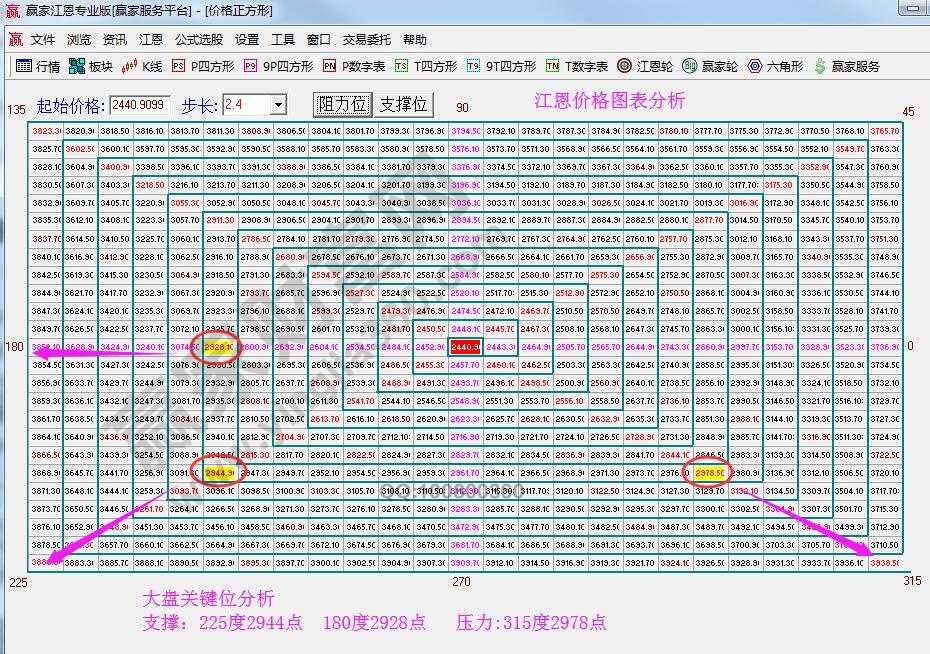The image size is (930, 654).
Task: Toggle the 阻力位 resistance level button
Action: [x=341, y=103]
